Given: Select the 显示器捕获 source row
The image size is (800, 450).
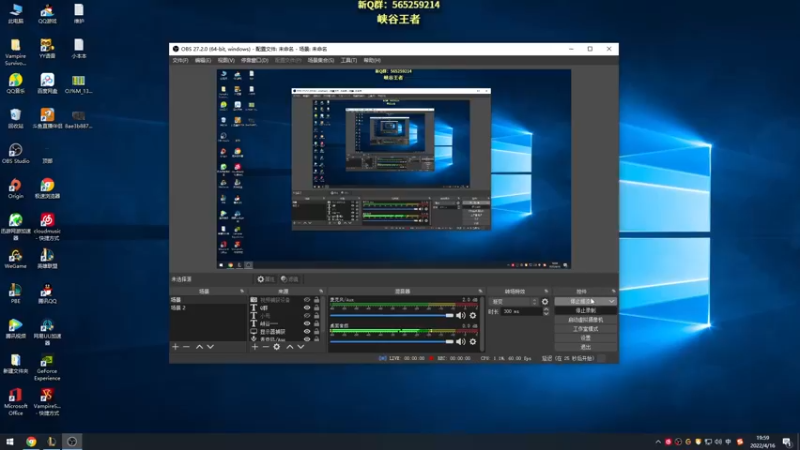Looking at the screenshot, I should click(x=286, y=332).
